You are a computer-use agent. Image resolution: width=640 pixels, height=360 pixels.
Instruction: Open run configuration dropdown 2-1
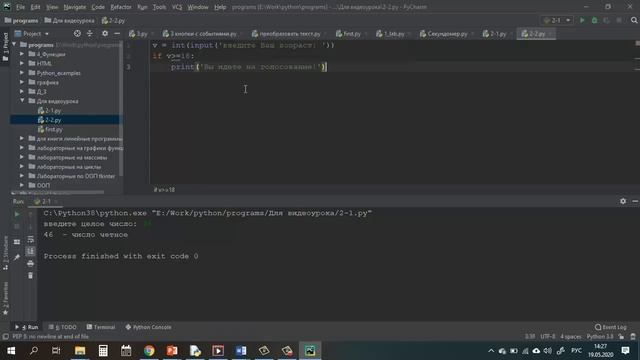557,20
